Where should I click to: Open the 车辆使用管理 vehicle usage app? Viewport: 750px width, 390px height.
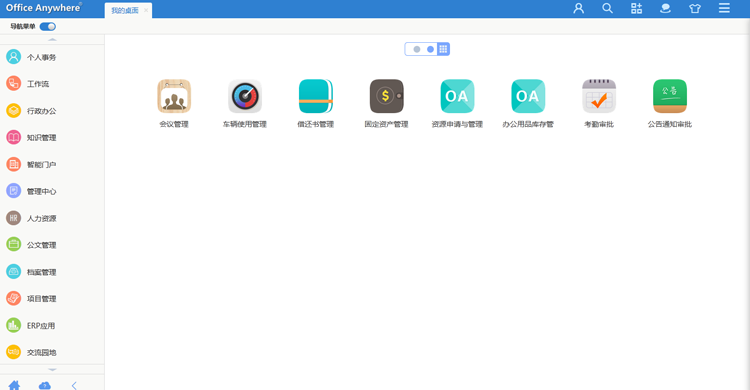point(245,96)
